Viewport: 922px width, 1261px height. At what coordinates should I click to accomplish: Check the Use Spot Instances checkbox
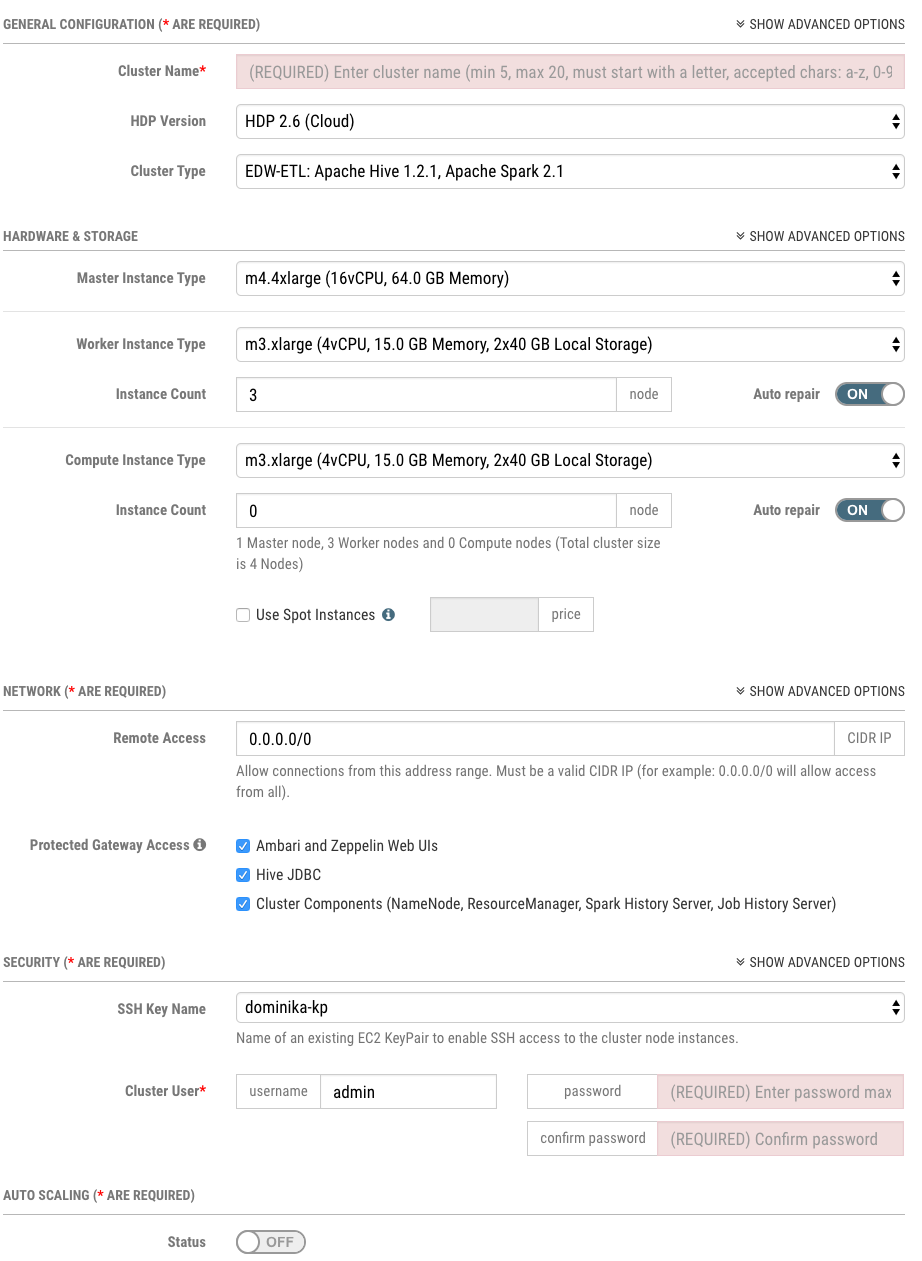(x=243, y=614)
